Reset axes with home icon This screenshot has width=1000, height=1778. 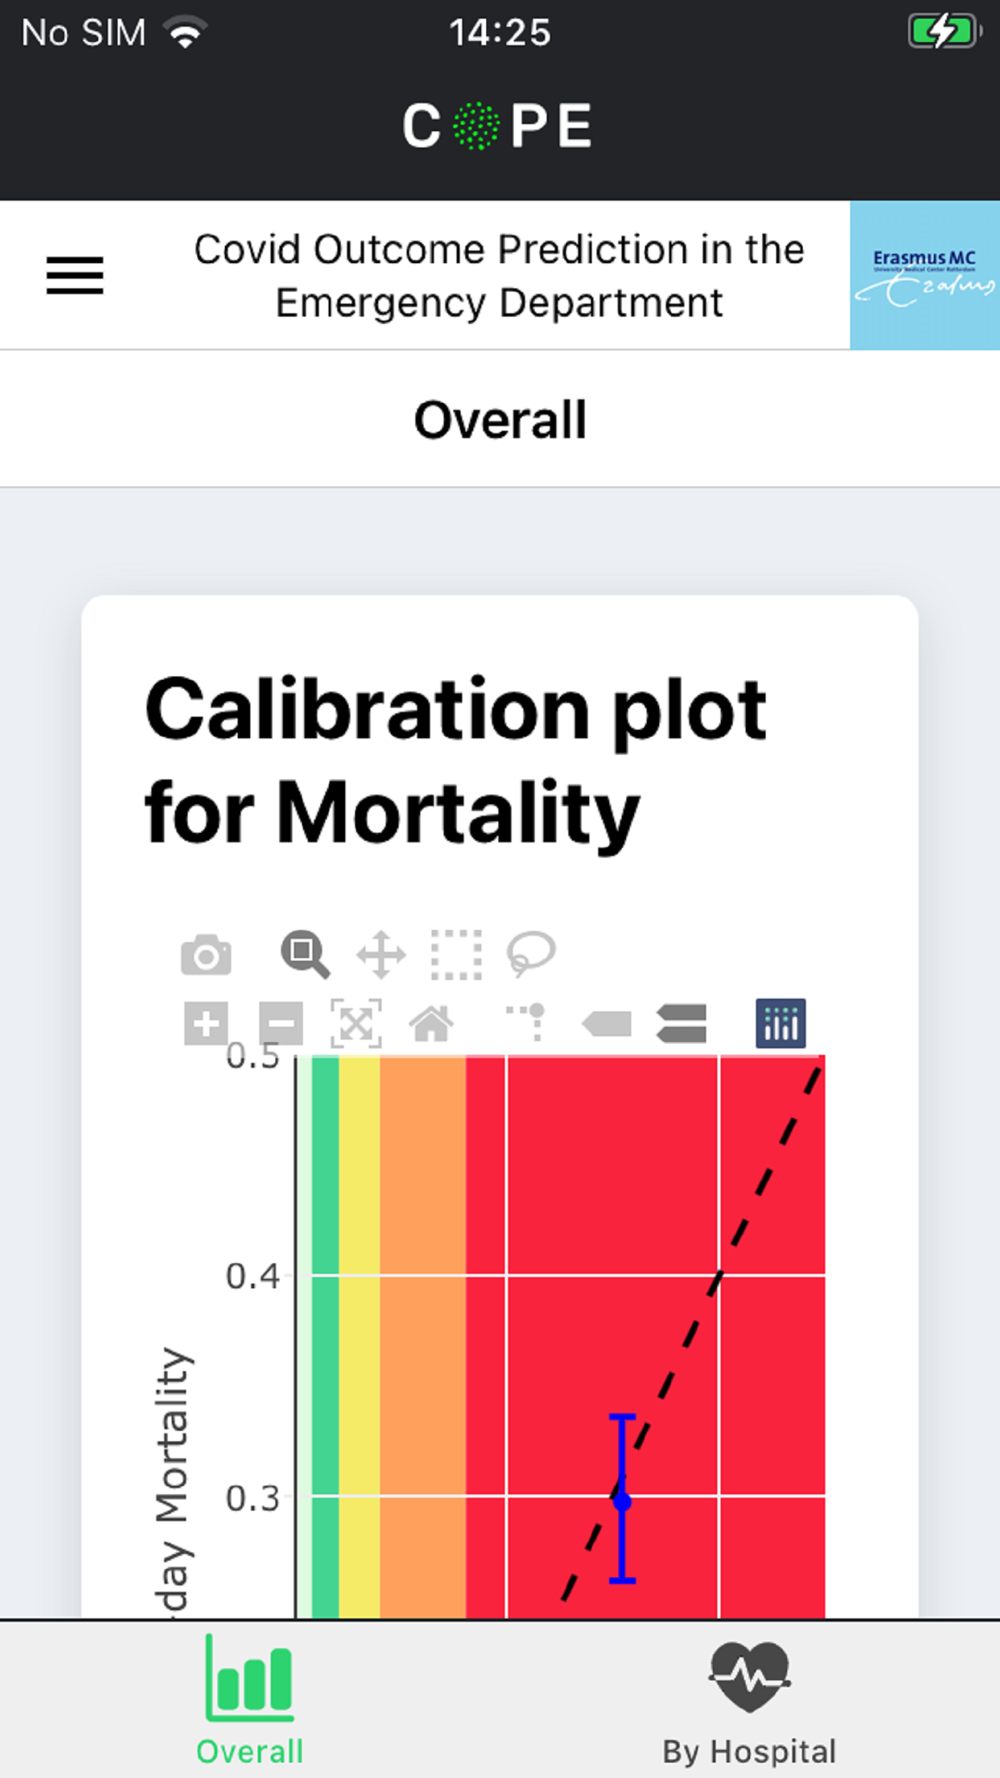pyautogui.click(x=431, y=1024)
